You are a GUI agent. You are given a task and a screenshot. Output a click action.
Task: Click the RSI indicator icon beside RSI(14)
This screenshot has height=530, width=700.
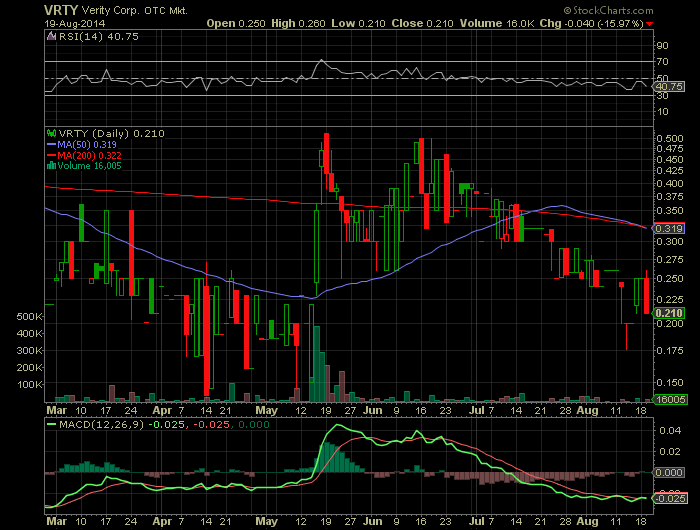[51, 37]
